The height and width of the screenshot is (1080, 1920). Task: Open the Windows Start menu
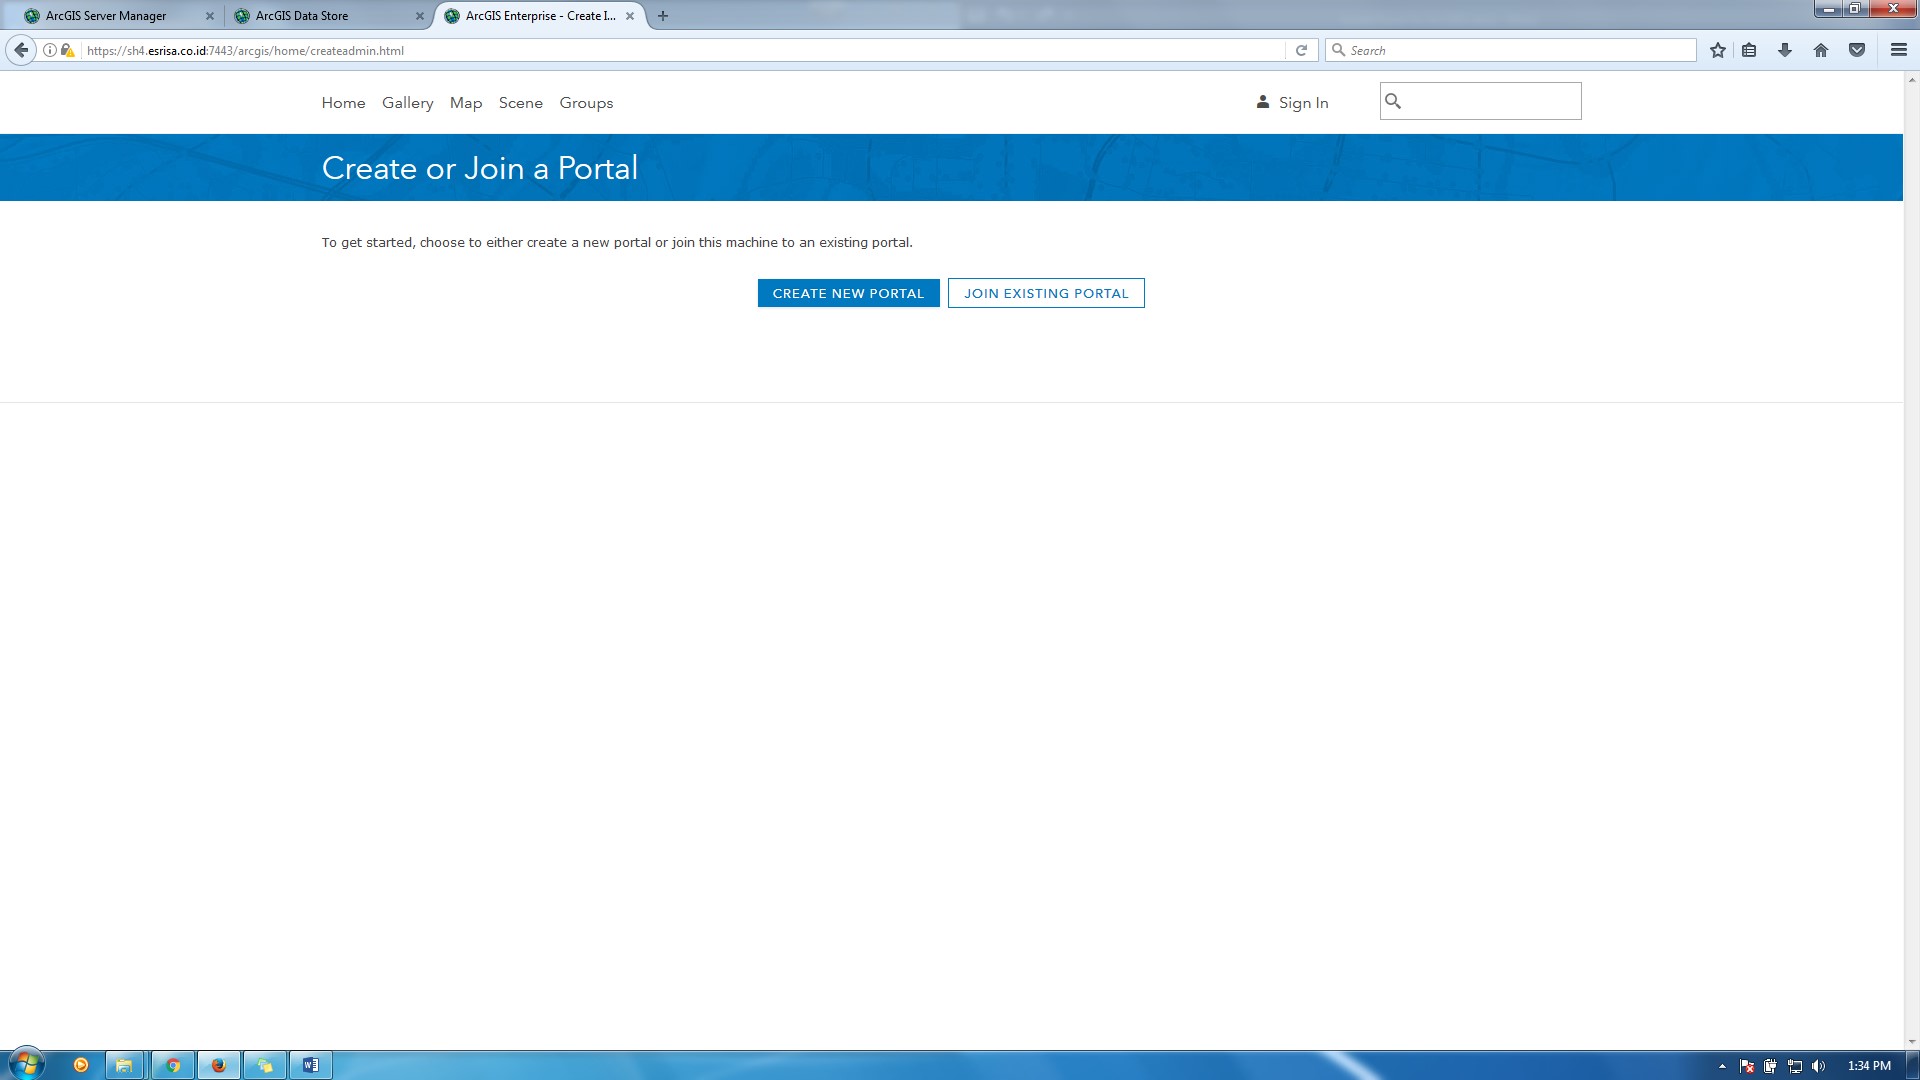pyautogui.click(x=26, y=1064)
